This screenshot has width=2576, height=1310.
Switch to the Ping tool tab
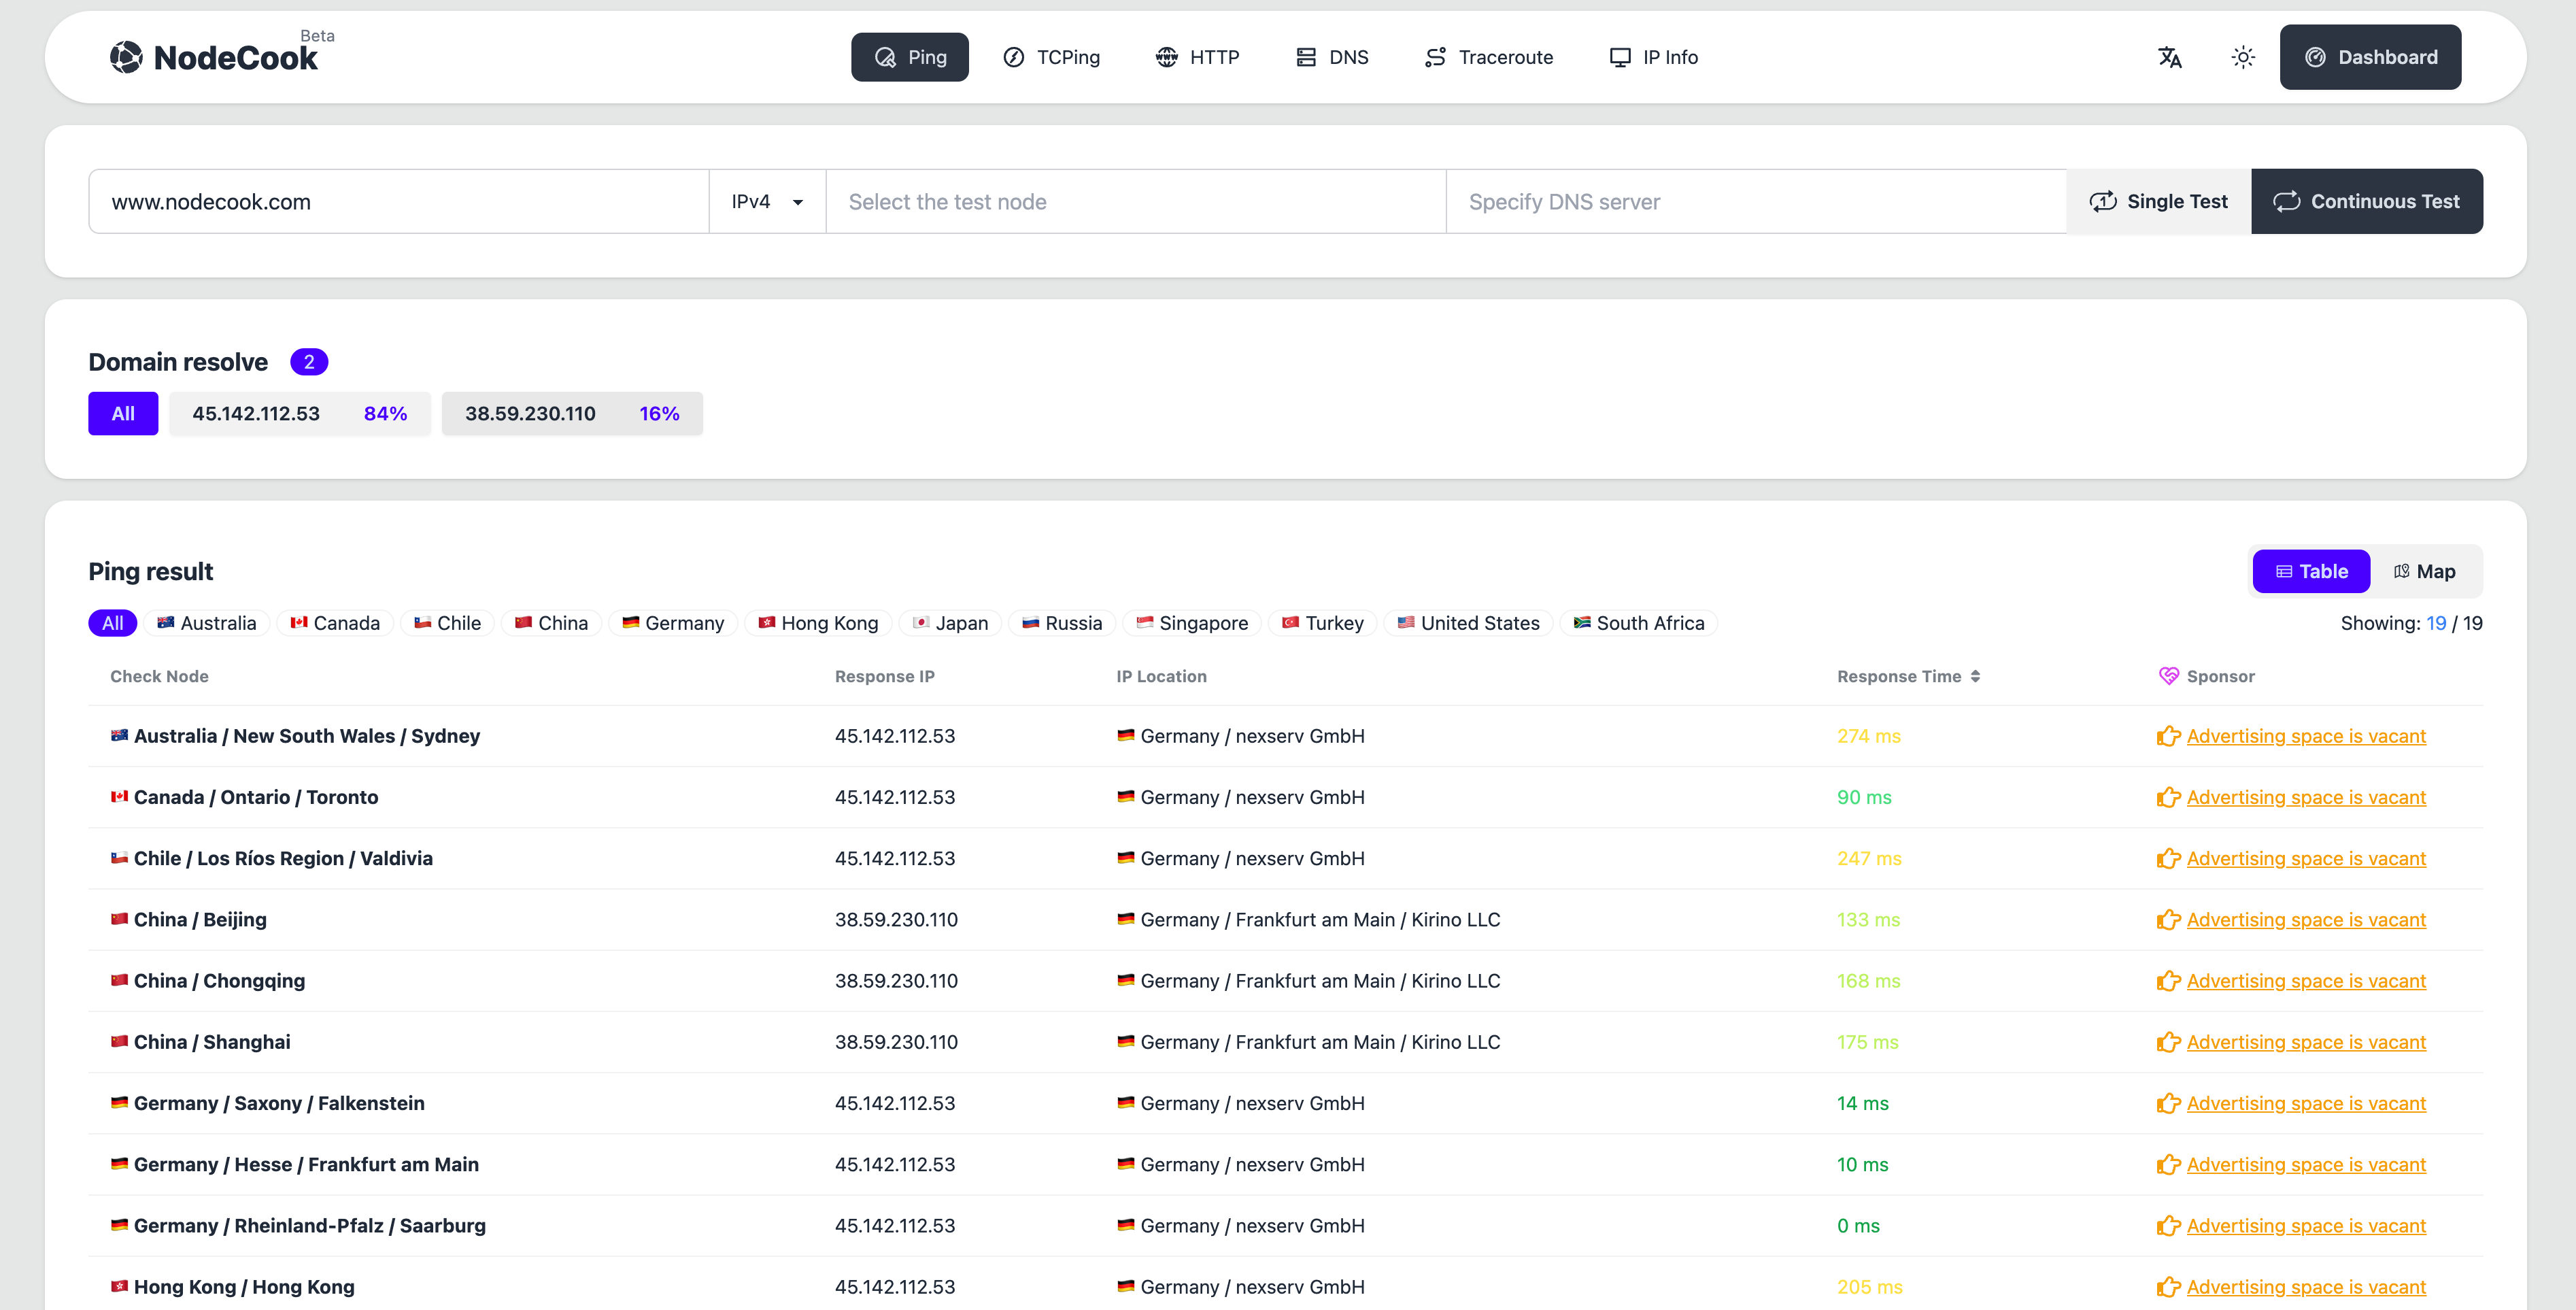coord(909,57)
